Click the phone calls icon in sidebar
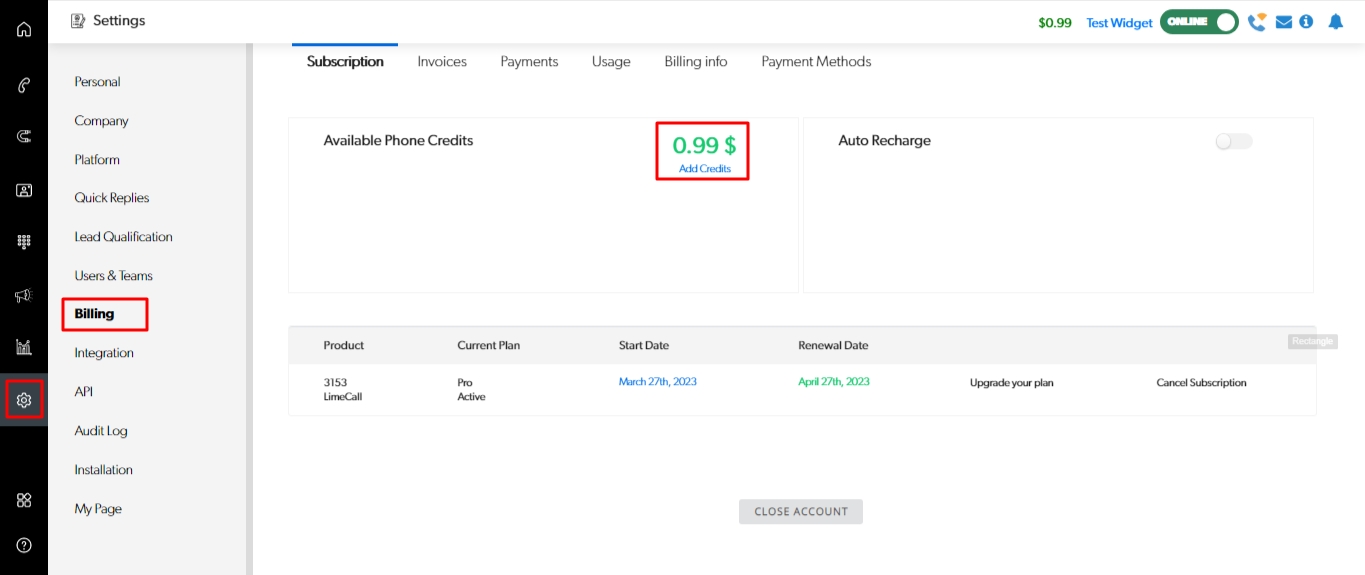 pos(24,85)
